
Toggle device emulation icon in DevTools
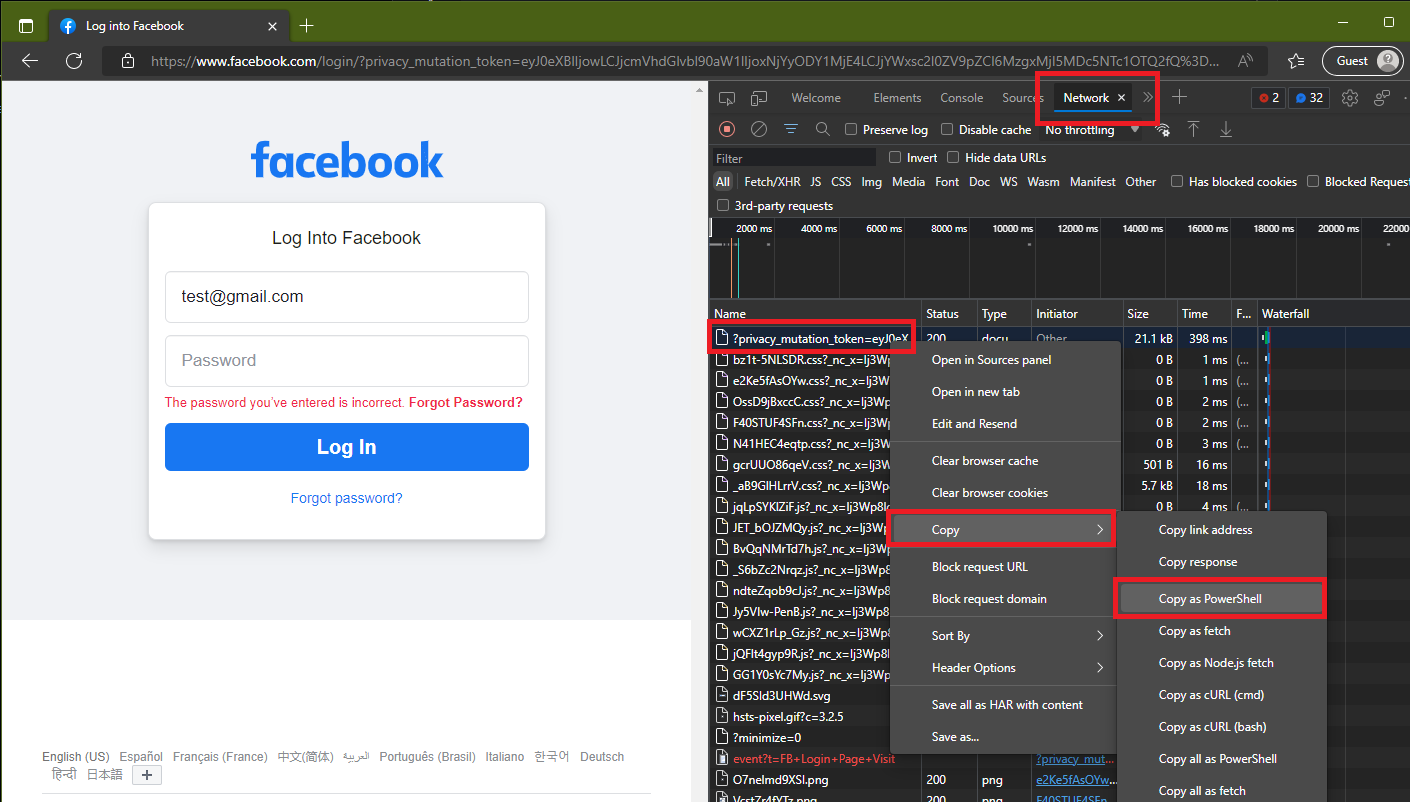pyautogui.click(x=759, y=98)
